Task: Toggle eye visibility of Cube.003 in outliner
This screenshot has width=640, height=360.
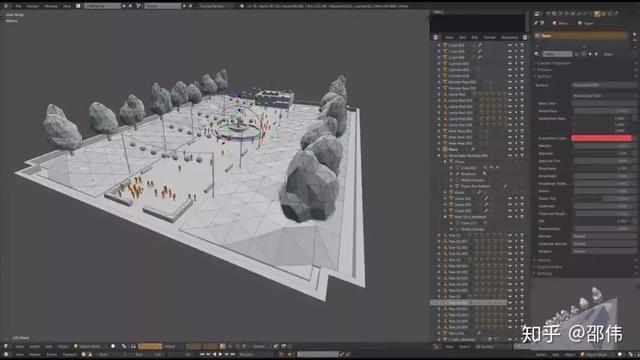Action: (x=510, y=45)
